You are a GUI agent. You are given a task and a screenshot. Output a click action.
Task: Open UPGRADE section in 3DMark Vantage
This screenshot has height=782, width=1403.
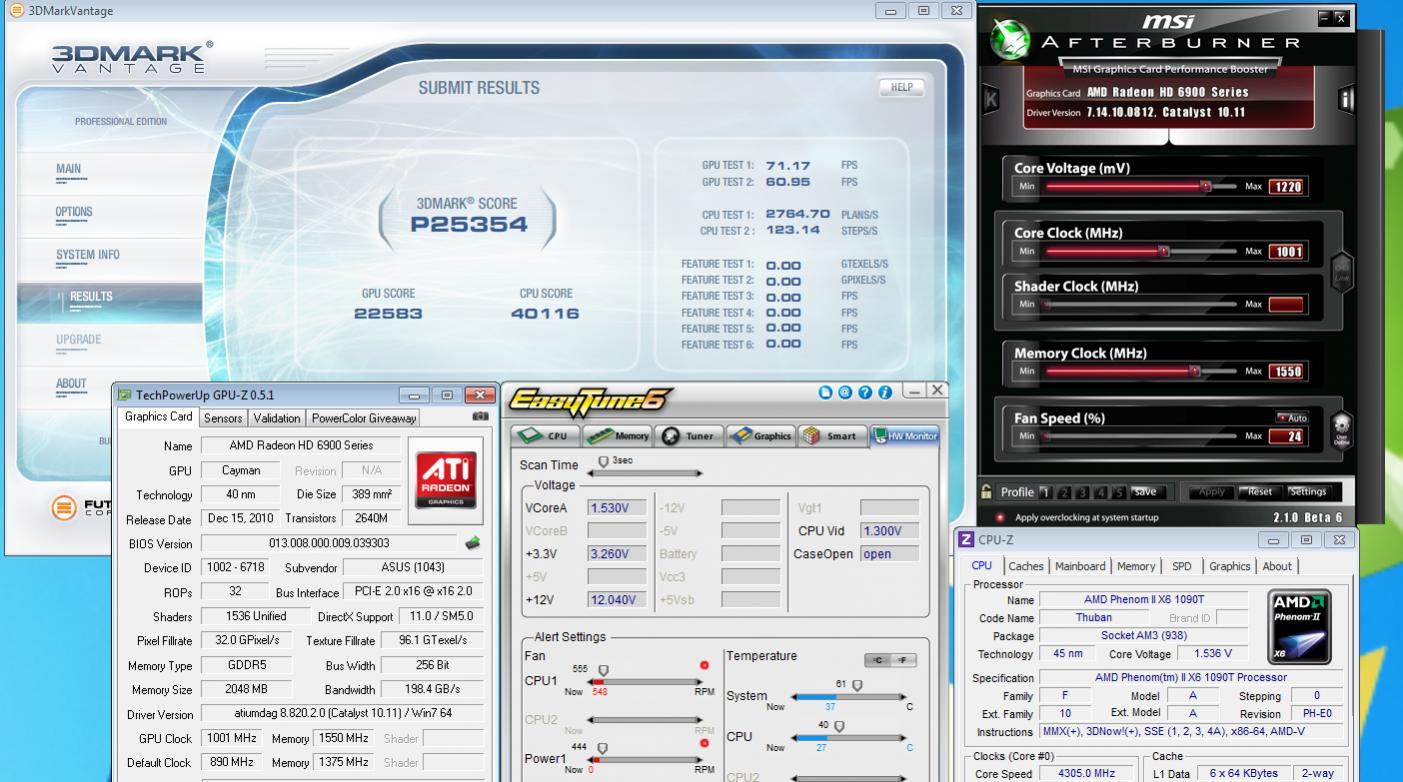pyautogui.click(x=78, y=340)
